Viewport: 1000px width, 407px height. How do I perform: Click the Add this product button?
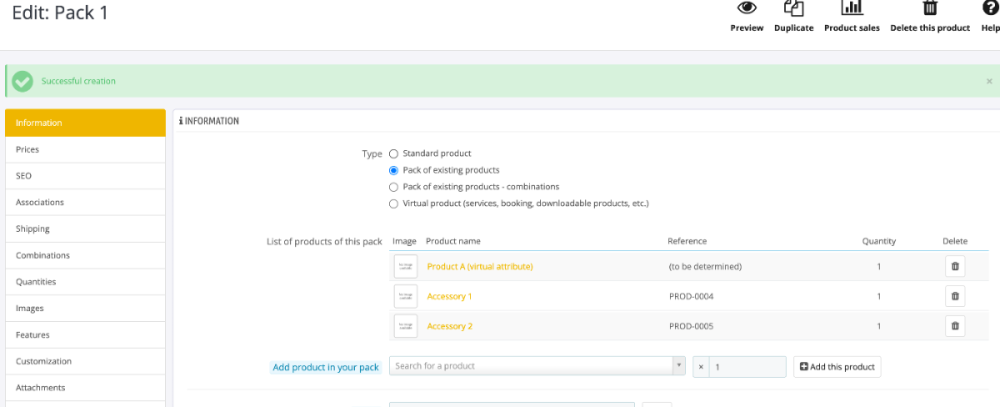[837, 367]
